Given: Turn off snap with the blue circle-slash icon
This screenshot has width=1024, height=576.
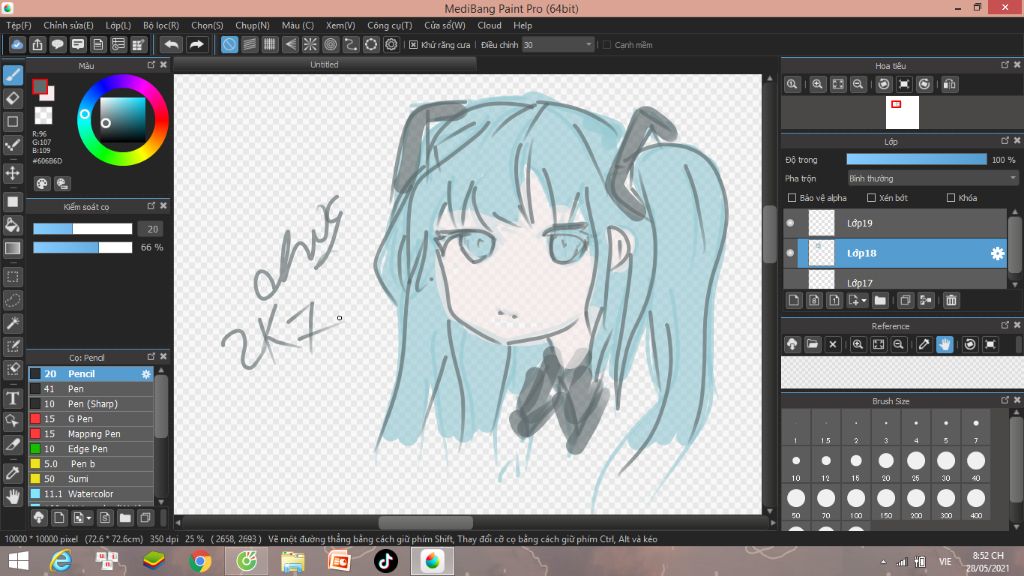Looking at the screenshot, I should pos(229,44).
